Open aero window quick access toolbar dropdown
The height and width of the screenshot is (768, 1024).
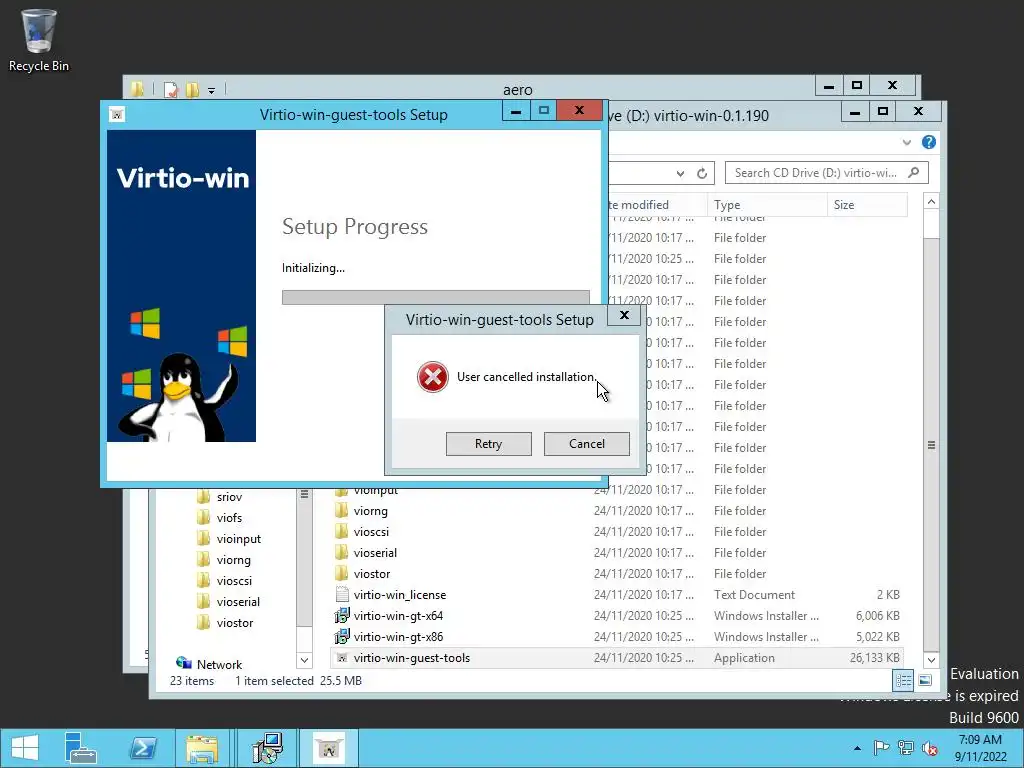pyautogui.click(x=212, y=91)
